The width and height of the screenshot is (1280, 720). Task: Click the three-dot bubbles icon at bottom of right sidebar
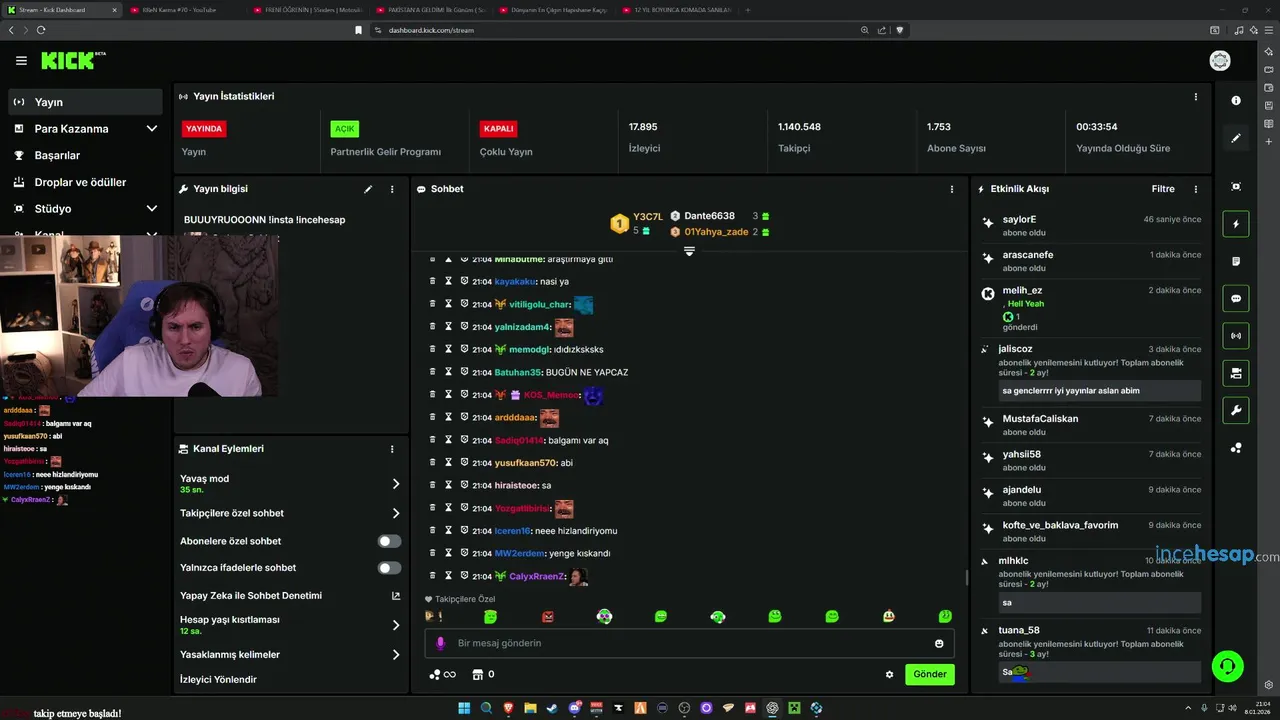click(1236, 448)
